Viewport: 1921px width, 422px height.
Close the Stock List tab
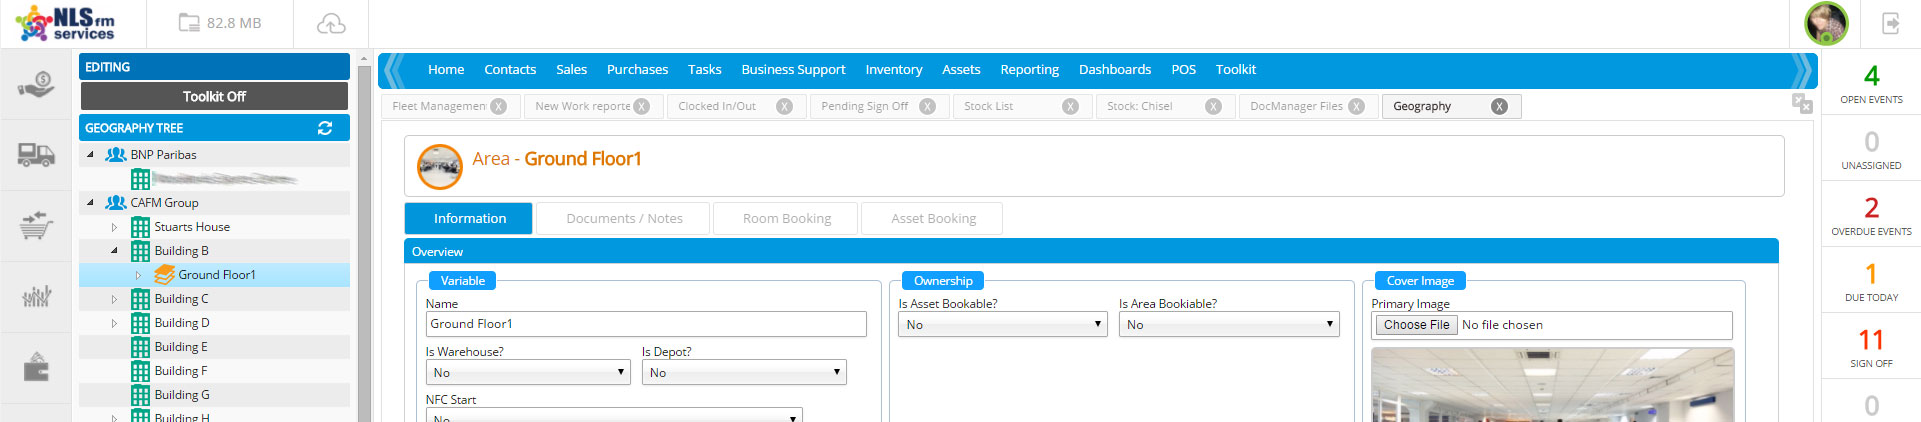pos(1070,106)
